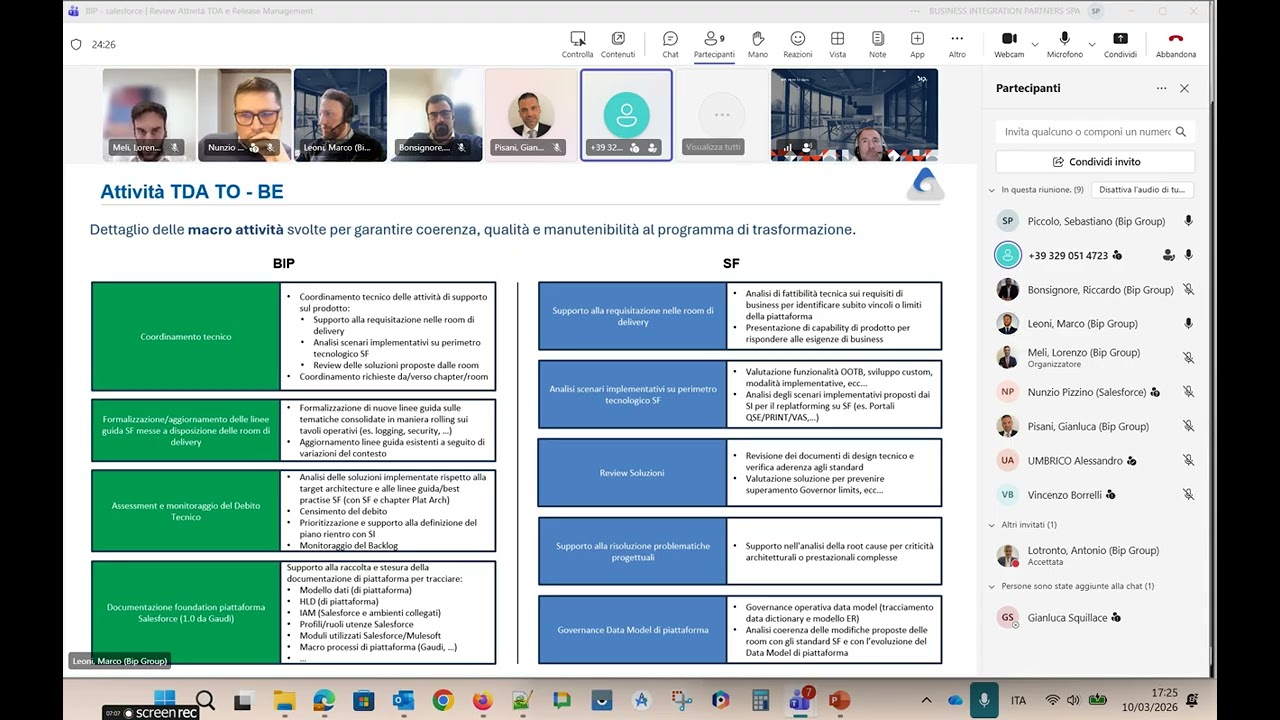Open clock showing 17:25 10/03/2026
Image resolution: width=1280 pixels, height=720 pixels.
[1150, 699]
